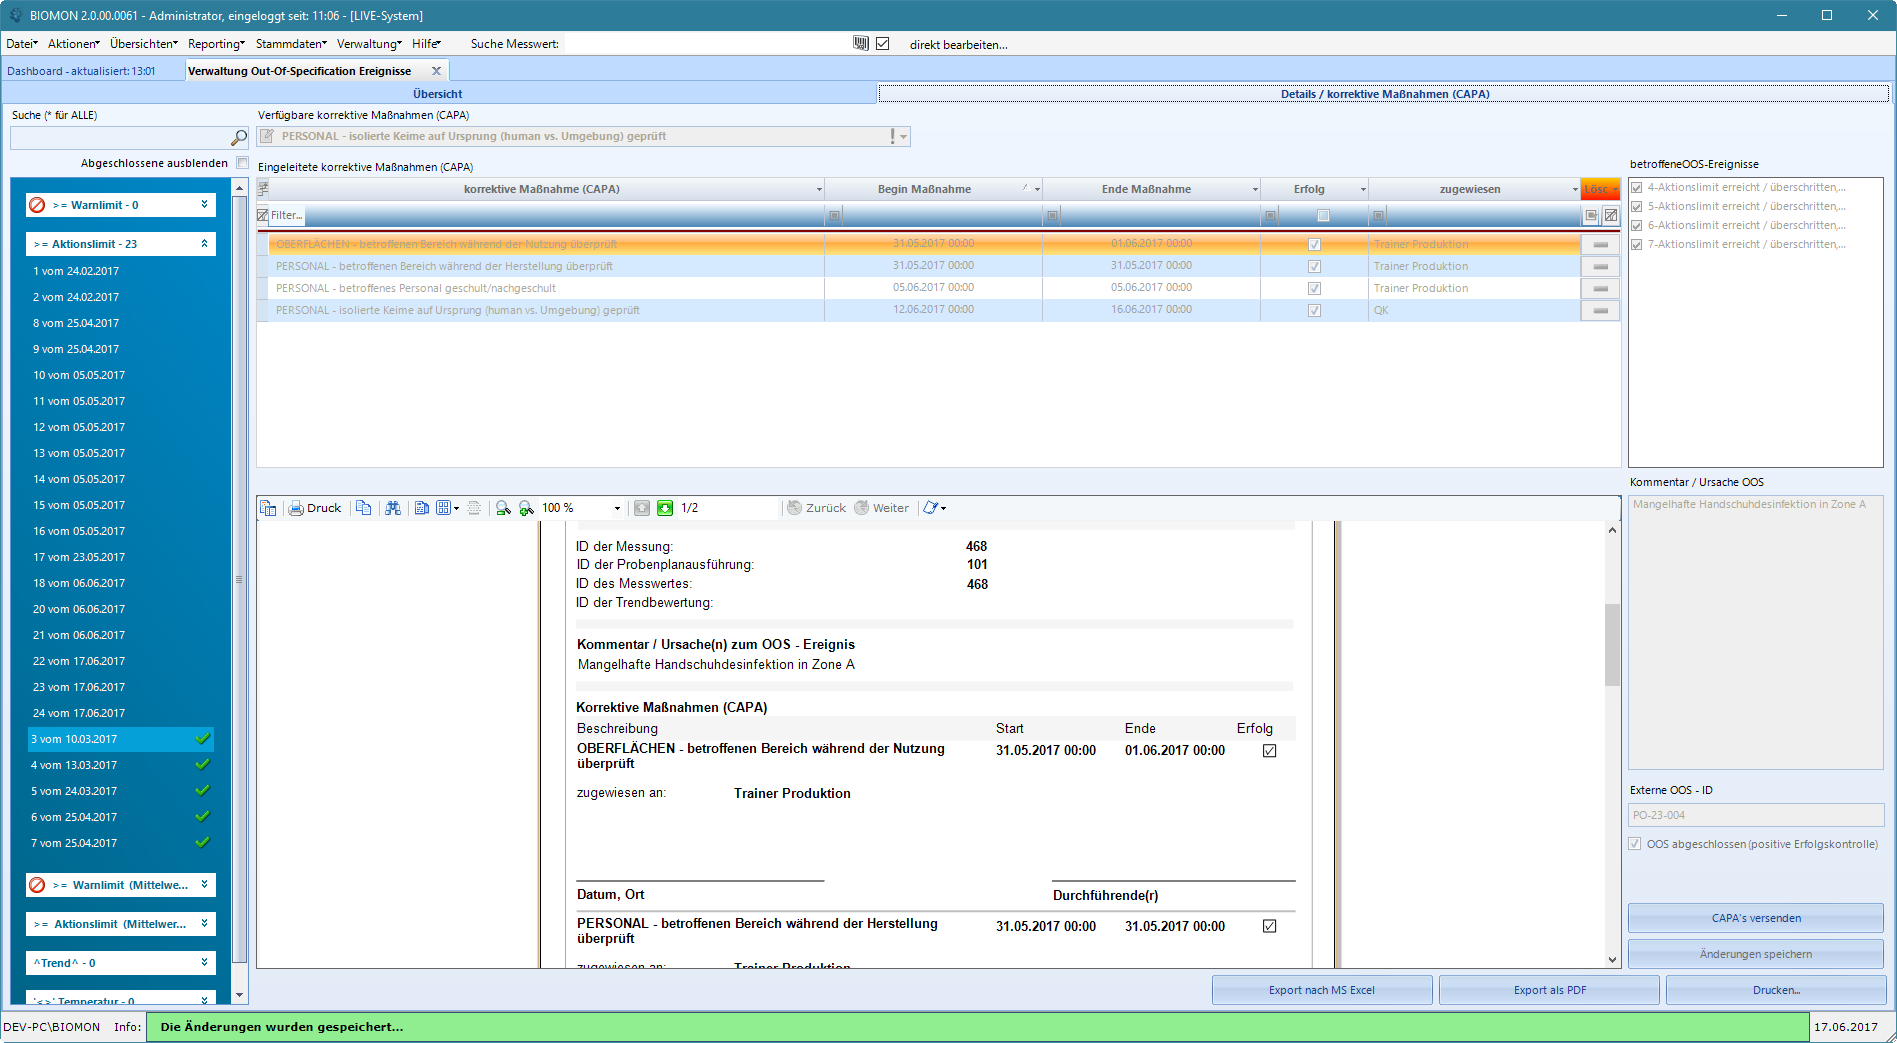Toggle 'OOS abgeschlossen' checkbox
This screenshot has height=1043, width=1897.
coord(1635,844)
